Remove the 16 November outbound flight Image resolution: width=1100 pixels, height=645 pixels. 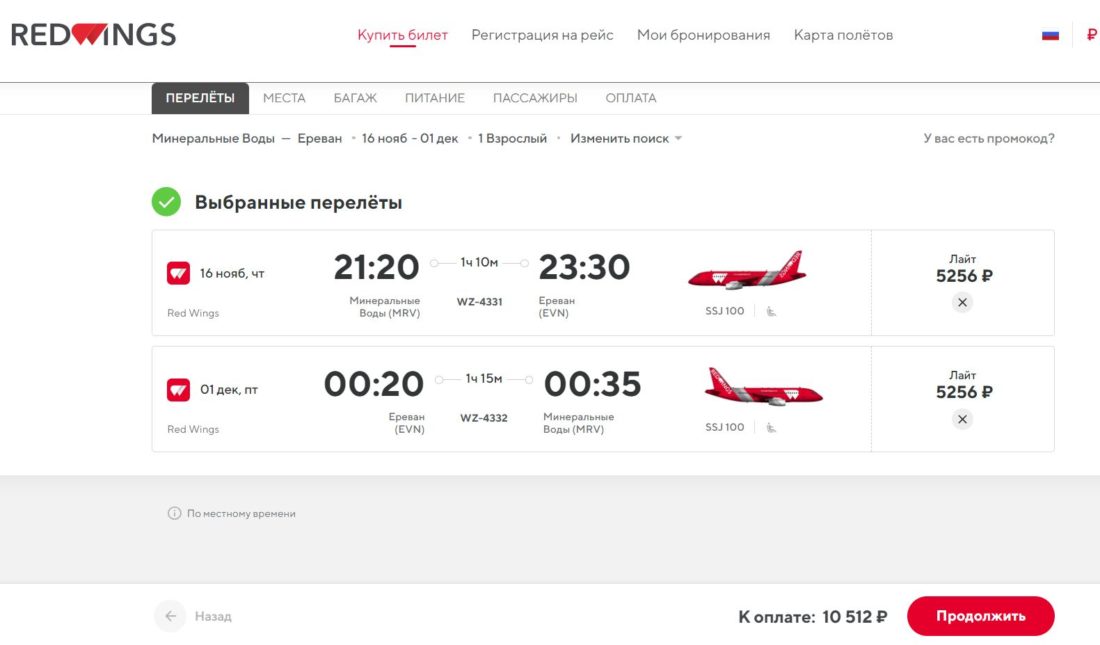click(x=962, y=303)
